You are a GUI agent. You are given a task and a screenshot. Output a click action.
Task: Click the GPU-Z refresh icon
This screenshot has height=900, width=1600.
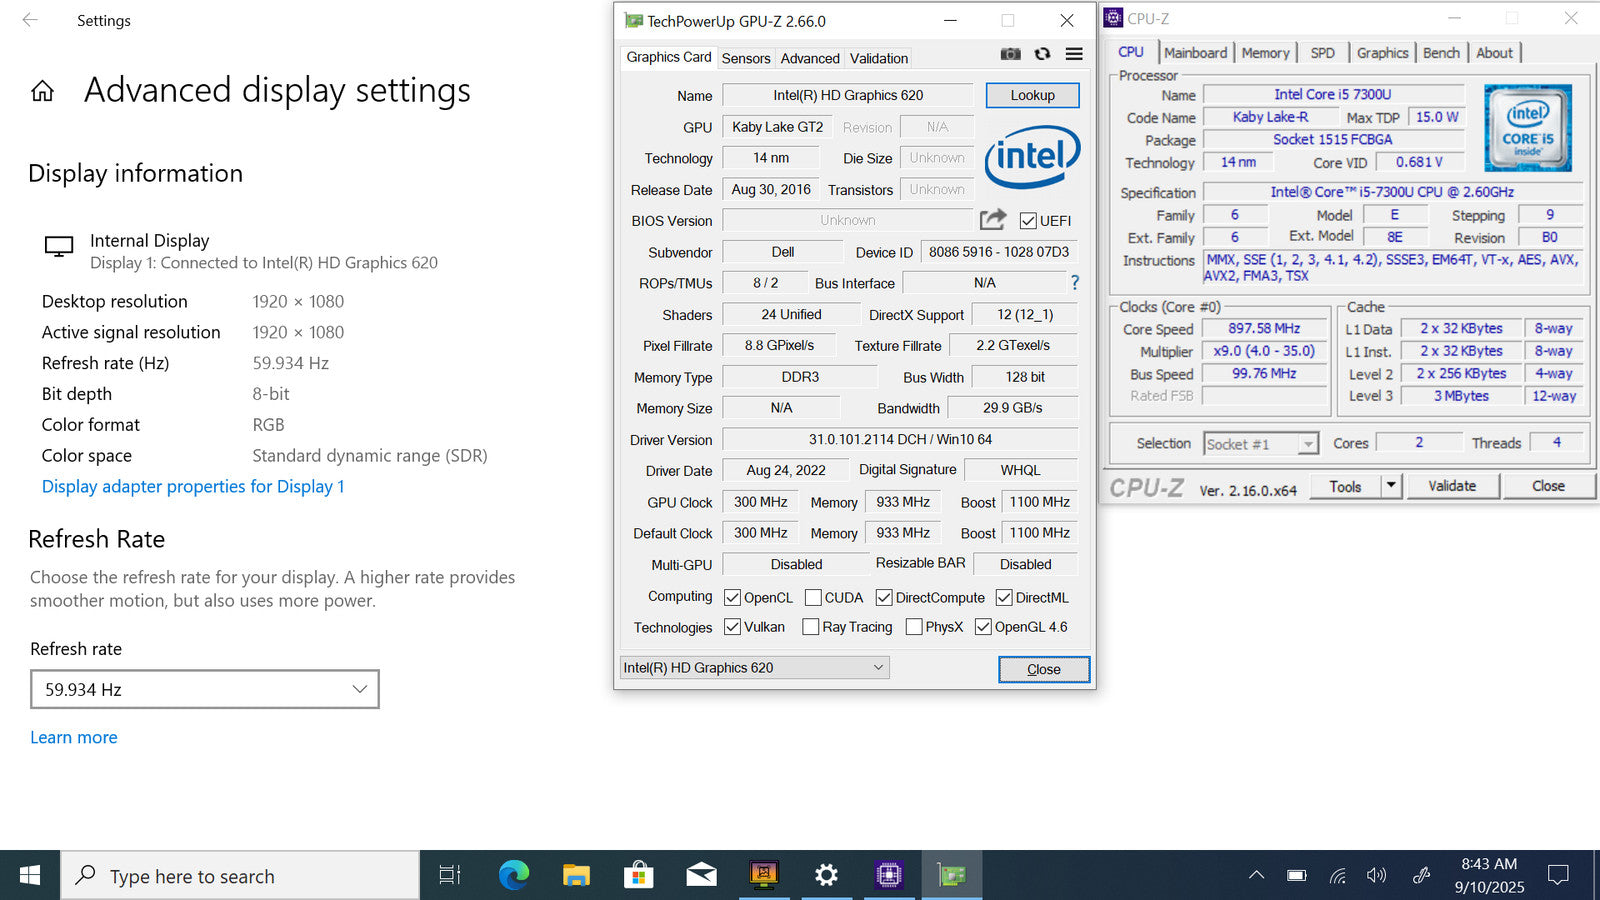(1042, 54)
